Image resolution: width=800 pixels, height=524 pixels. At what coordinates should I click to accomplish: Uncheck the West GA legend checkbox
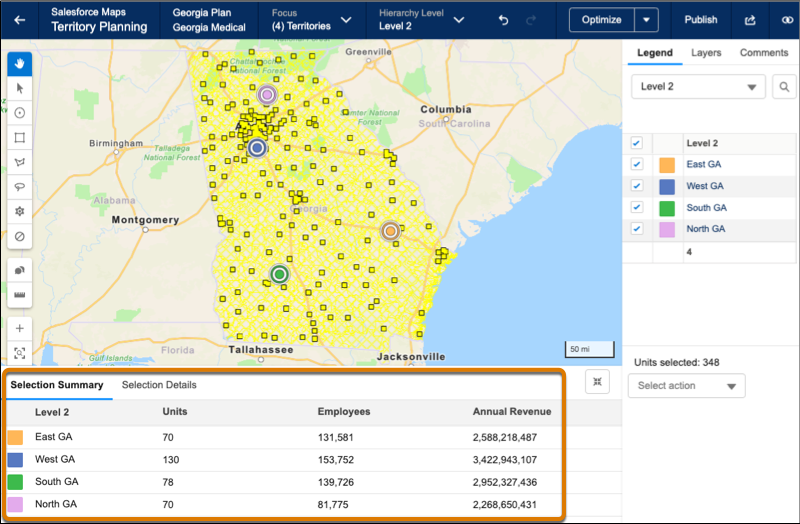coord(636,186)
